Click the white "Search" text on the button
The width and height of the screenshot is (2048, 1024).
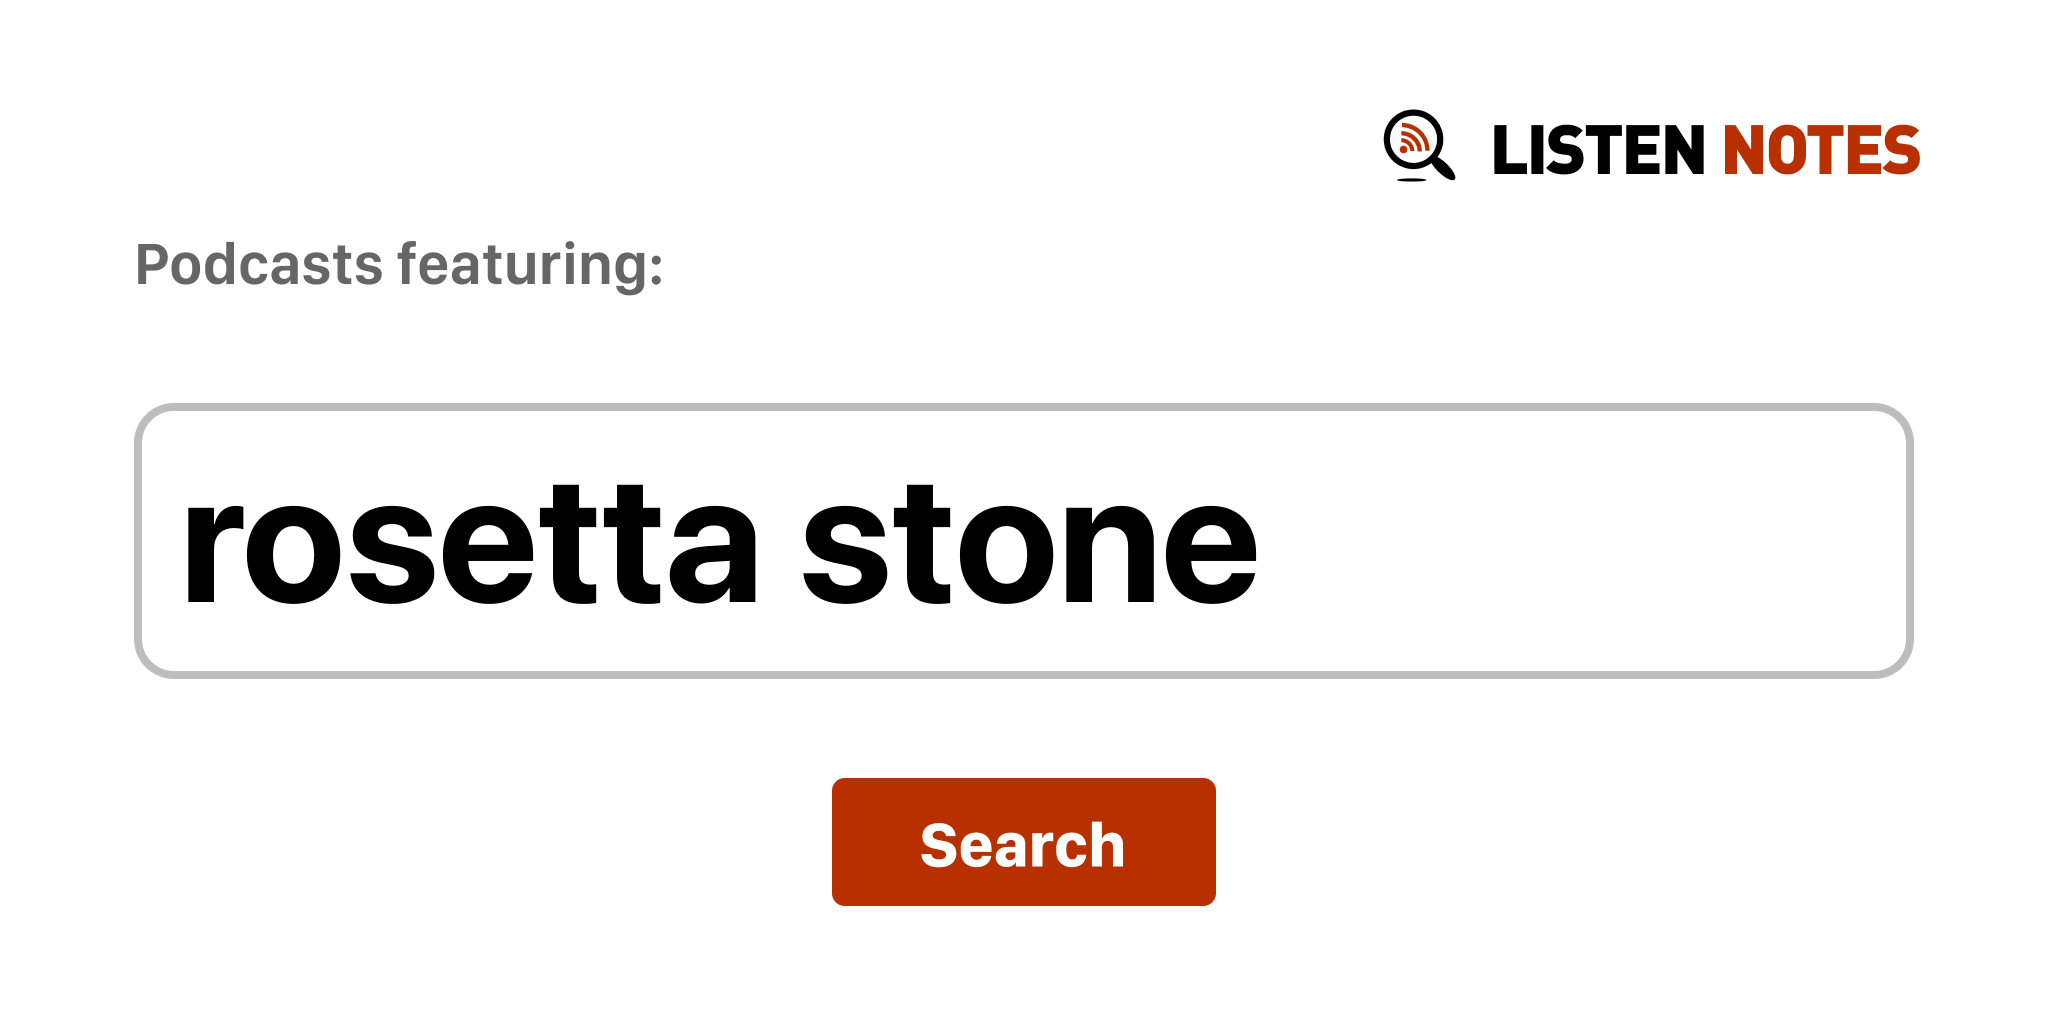coord(1022,845)
